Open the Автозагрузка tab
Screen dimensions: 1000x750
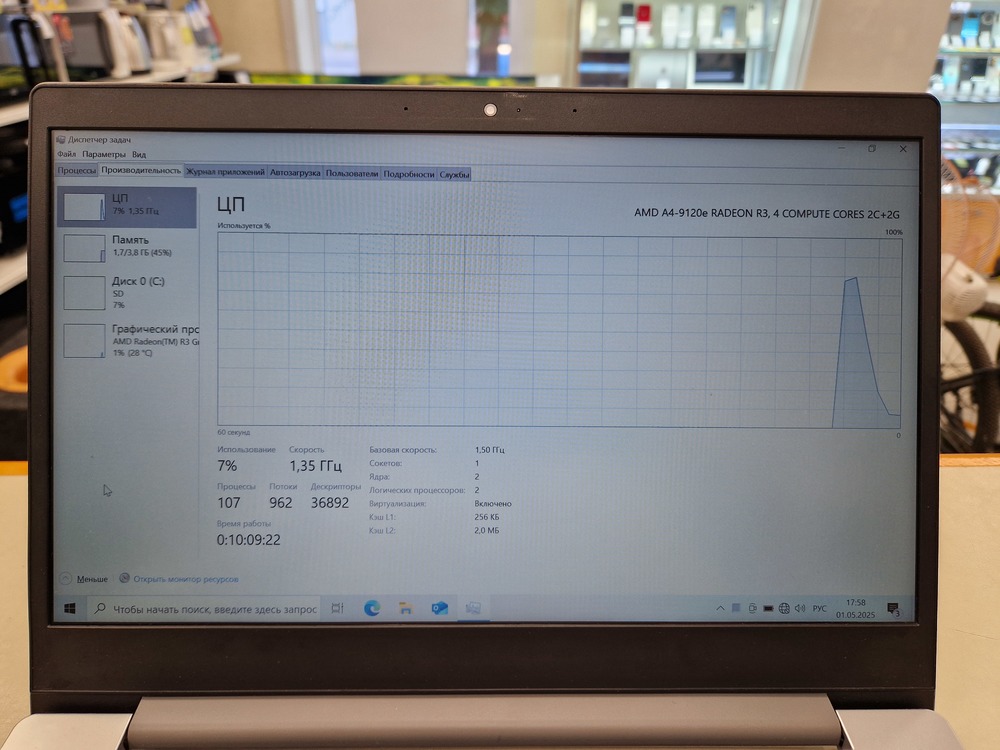pos(295,172)
